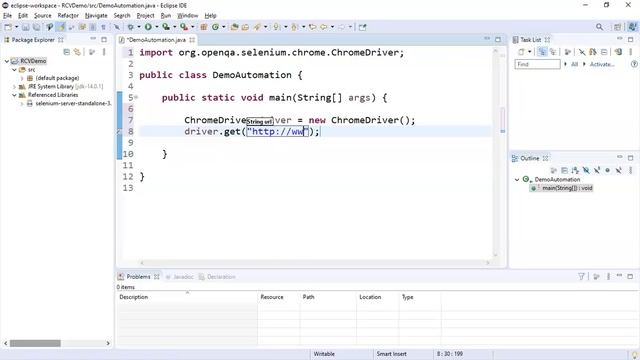Viewport: 640px width, 360px height.
Task: Click the Next Annotation toolbar icon
Action: 277,27
